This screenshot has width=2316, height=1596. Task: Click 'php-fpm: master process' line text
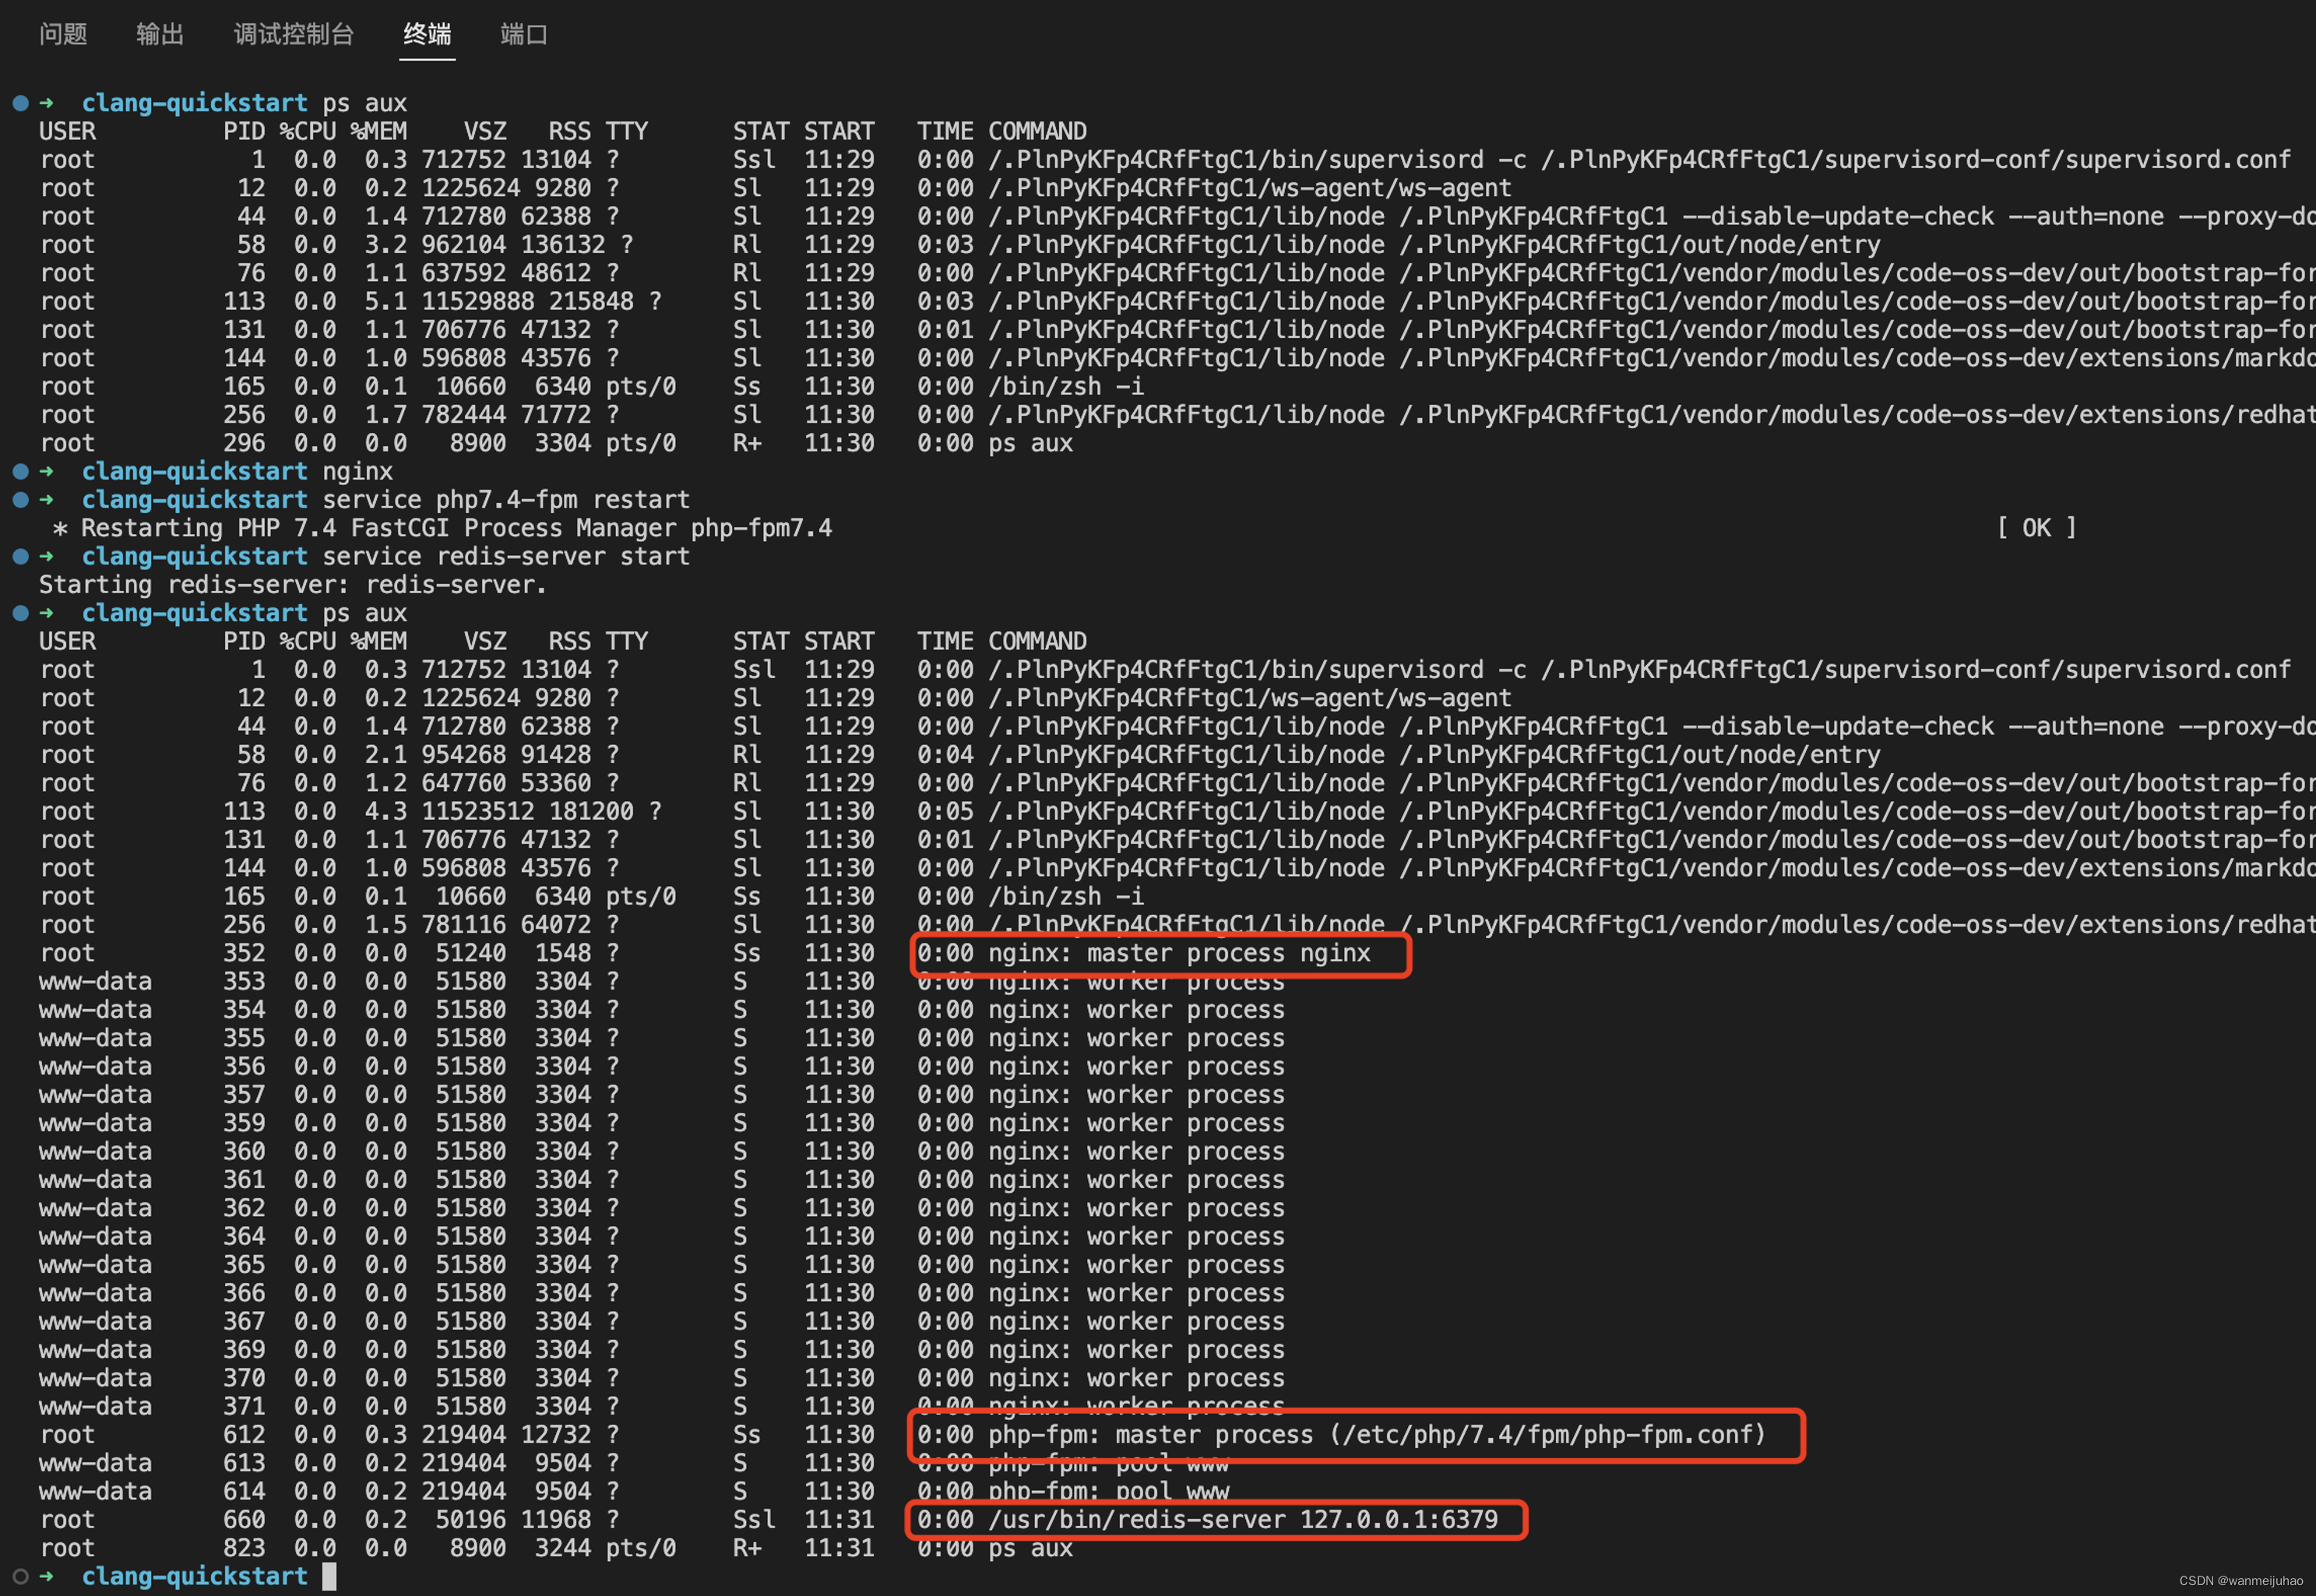tap(1377, 1435)
